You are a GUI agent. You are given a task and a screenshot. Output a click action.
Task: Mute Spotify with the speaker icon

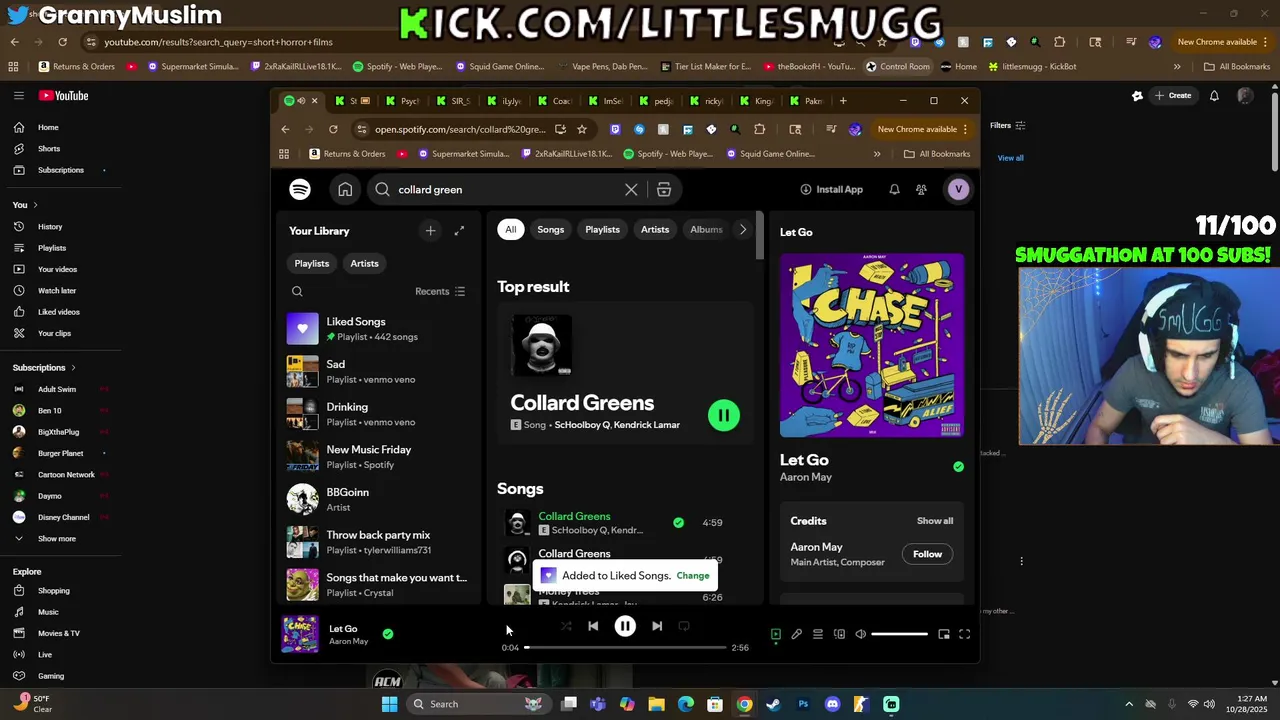(x=860, y=634)
